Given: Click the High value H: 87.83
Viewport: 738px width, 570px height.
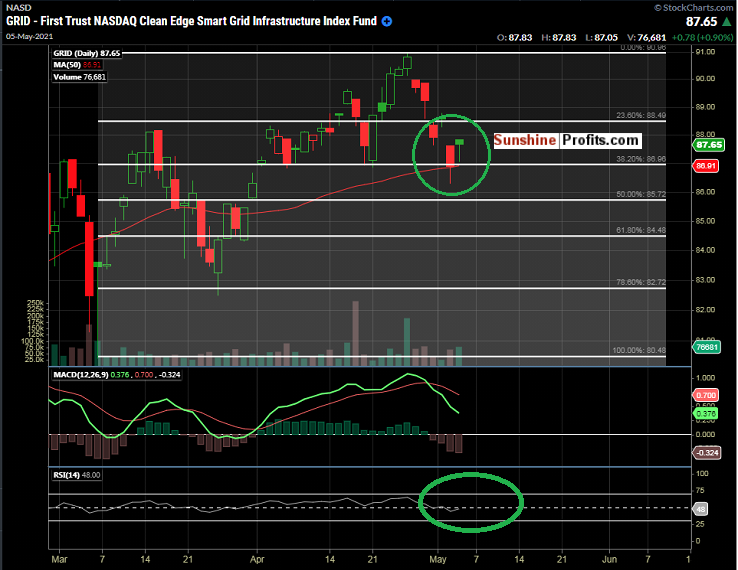Looking at the screenshot, I should click(x=559, y=37).
